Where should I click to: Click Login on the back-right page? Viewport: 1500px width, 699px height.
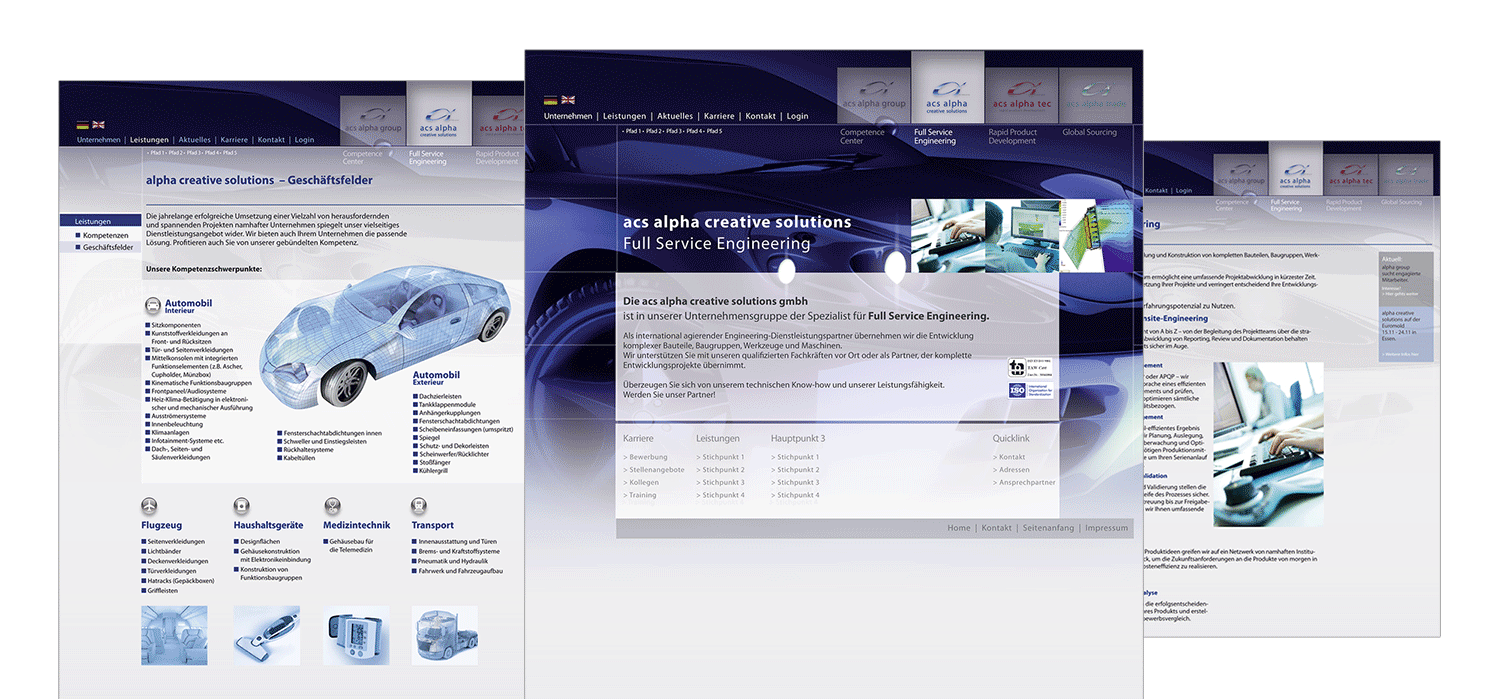point(1184,190)
